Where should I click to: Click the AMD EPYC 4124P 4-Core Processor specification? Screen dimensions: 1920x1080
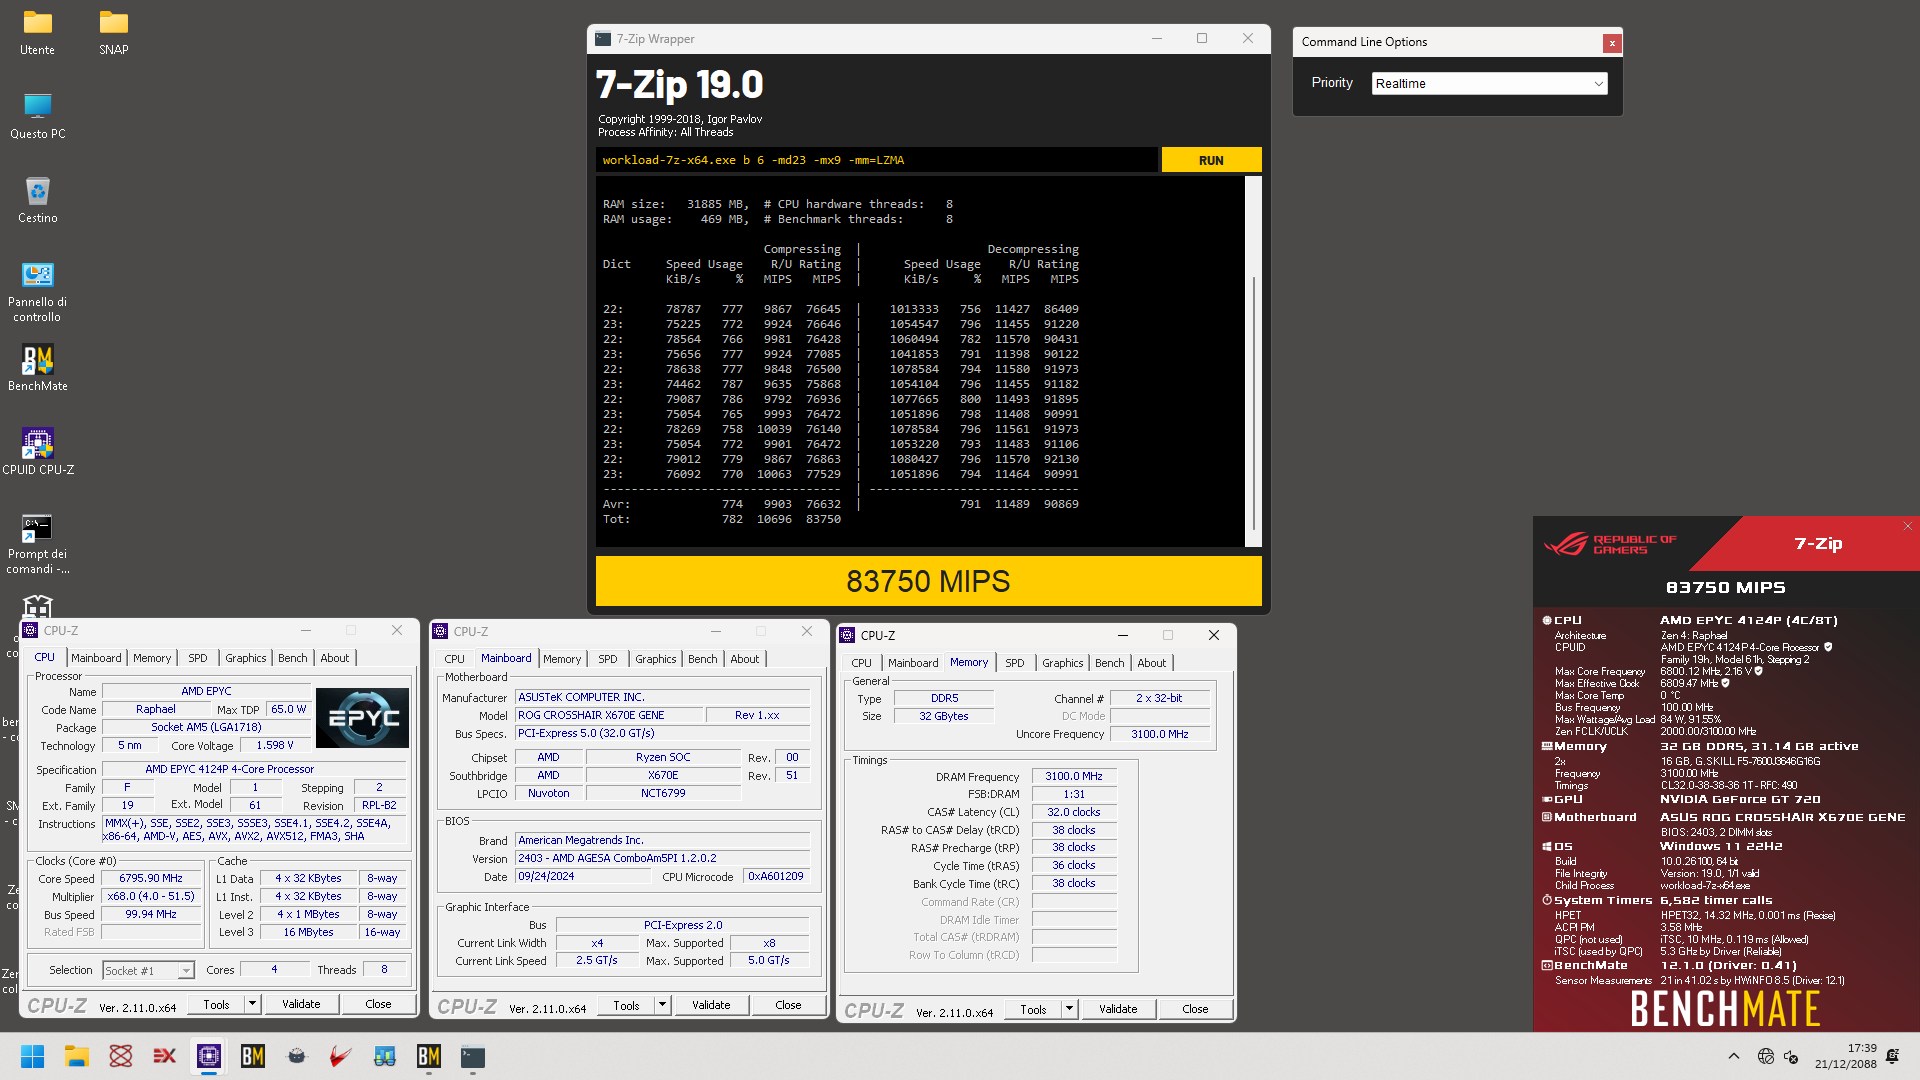254,770
